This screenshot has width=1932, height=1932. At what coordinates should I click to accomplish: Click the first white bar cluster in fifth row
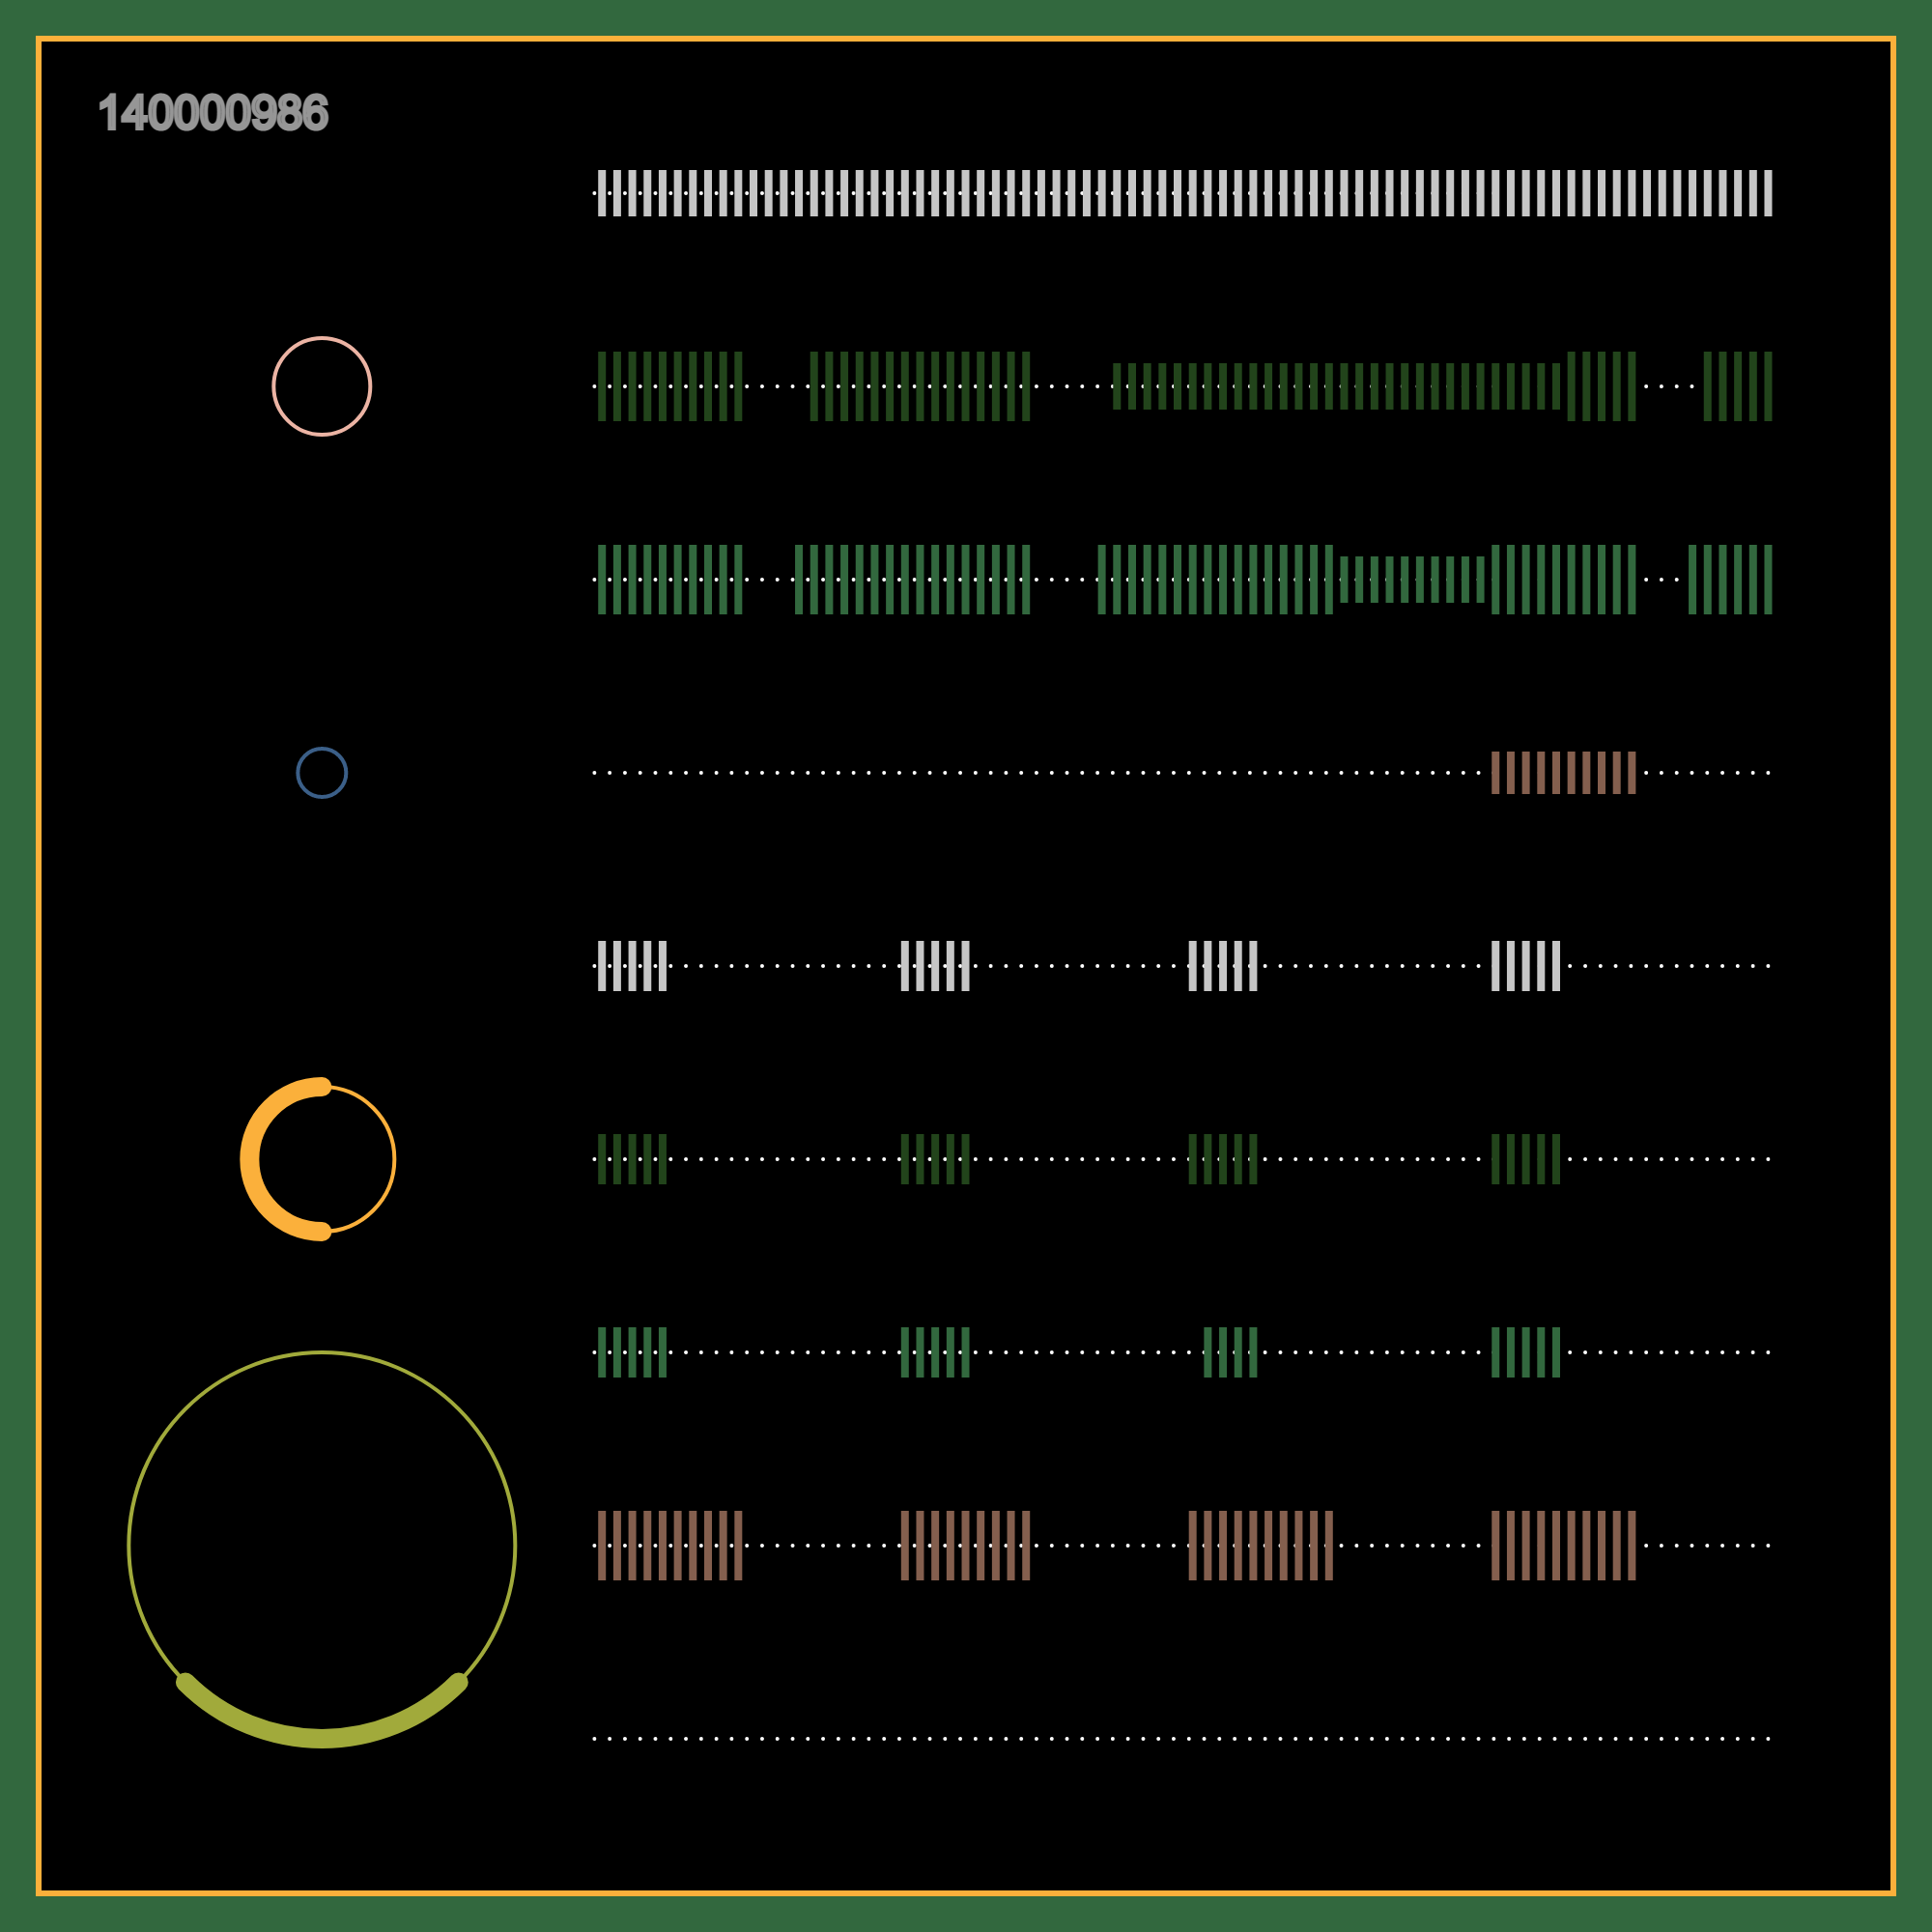(632, 966)
